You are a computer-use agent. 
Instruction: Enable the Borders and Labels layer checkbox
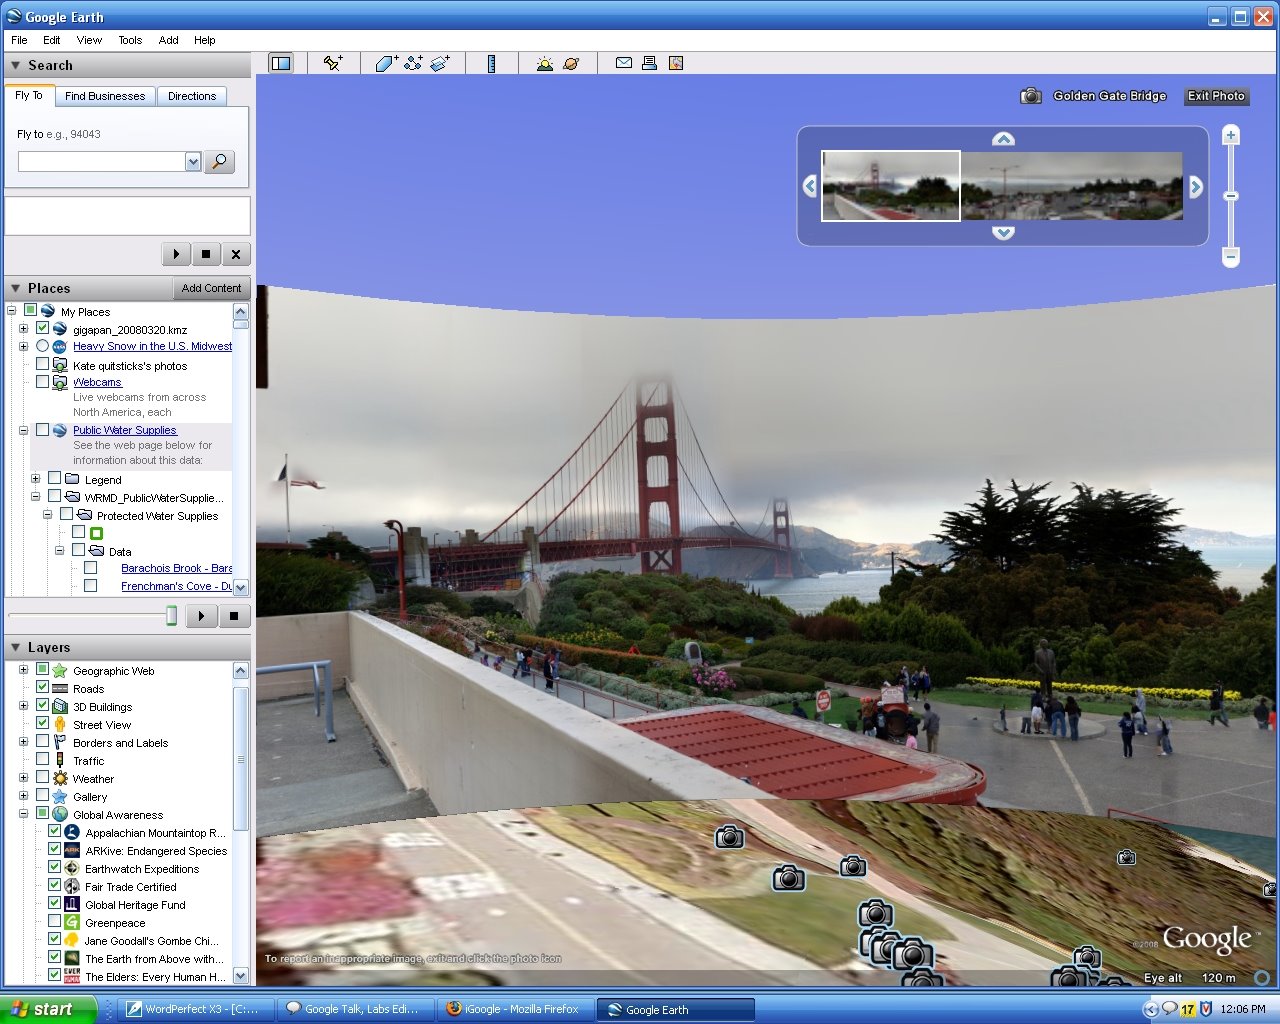(x=42, y=741)
